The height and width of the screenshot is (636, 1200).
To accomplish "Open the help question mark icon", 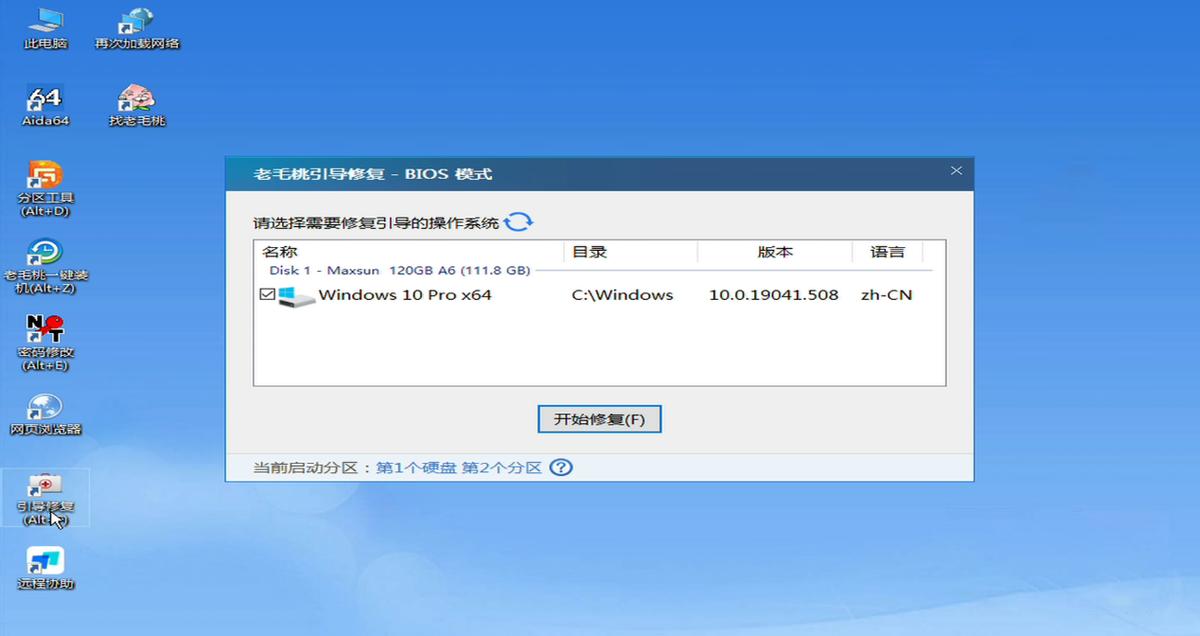I will (x=561, y=467).
